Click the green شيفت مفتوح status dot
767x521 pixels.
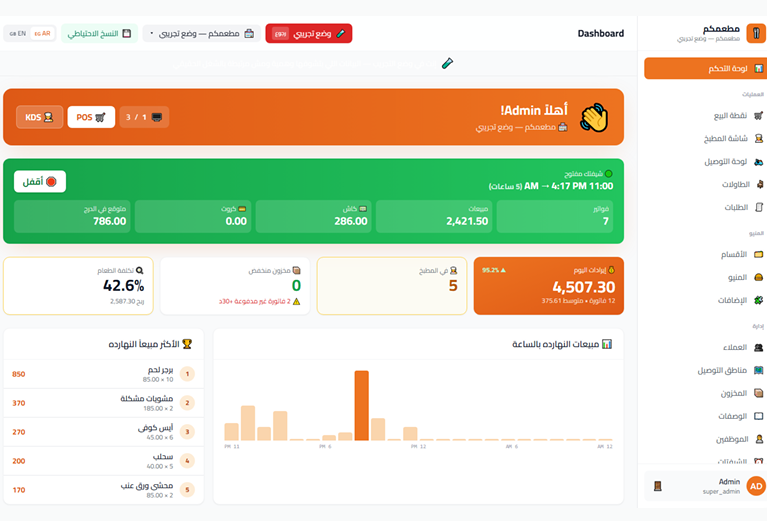tap(609, 174)
